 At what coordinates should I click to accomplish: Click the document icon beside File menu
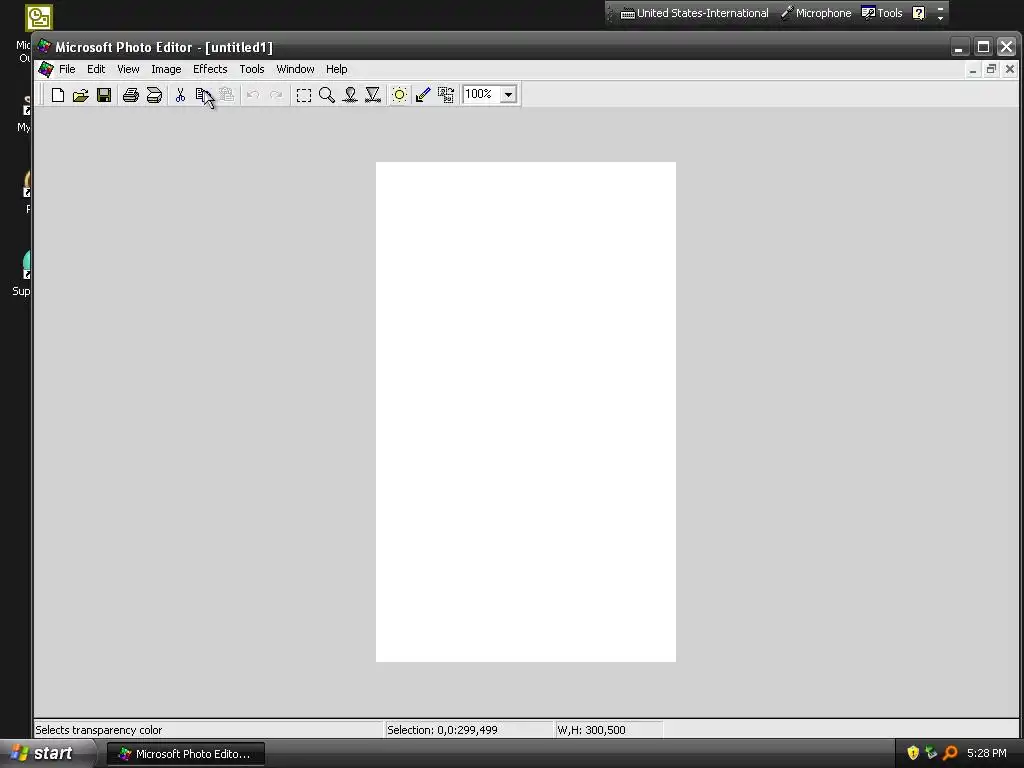click(46, 69)
